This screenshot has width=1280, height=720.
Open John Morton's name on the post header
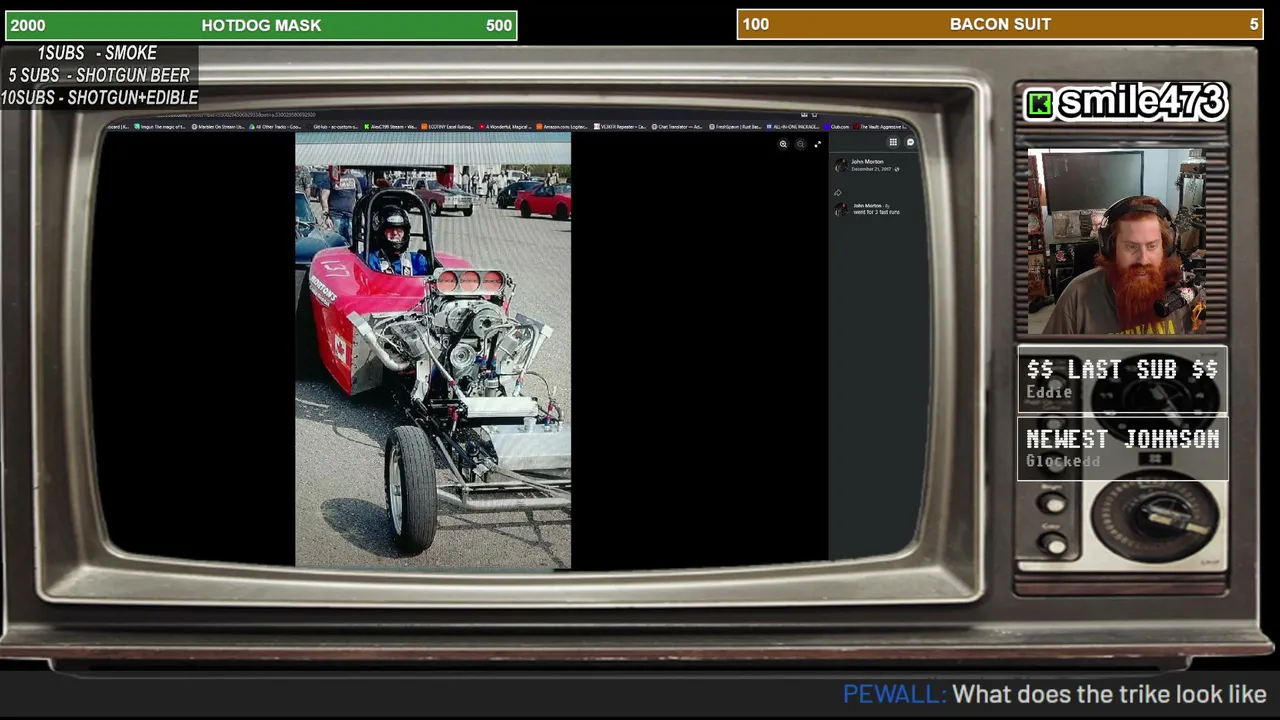(x=867, y=162)
